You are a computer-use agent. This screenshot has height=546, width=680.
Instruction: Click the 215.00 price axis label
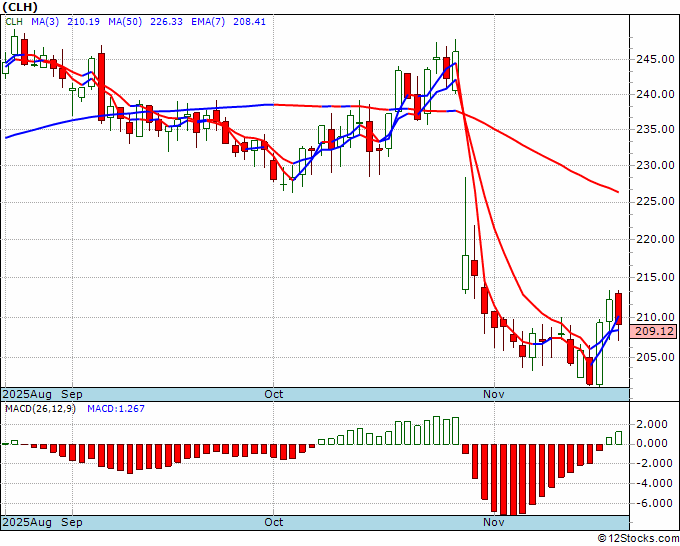coord(655,277)
